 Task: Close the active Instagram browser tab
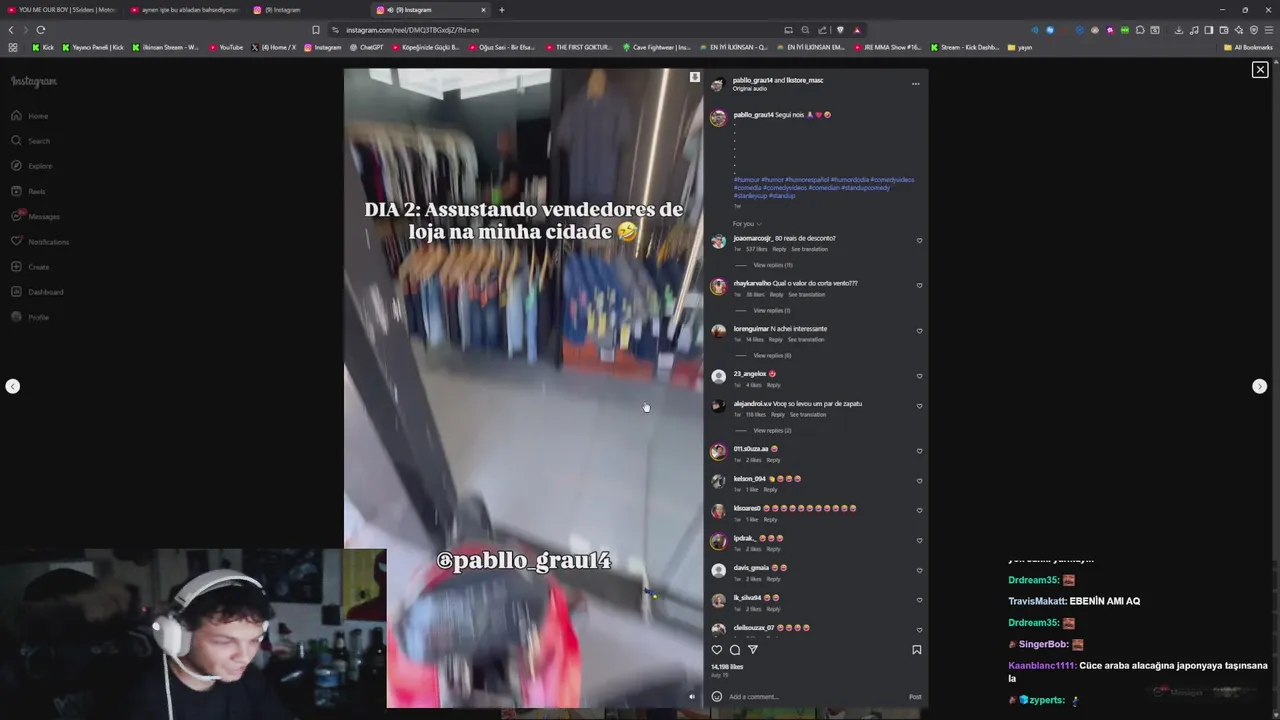[x=484, y=10]
